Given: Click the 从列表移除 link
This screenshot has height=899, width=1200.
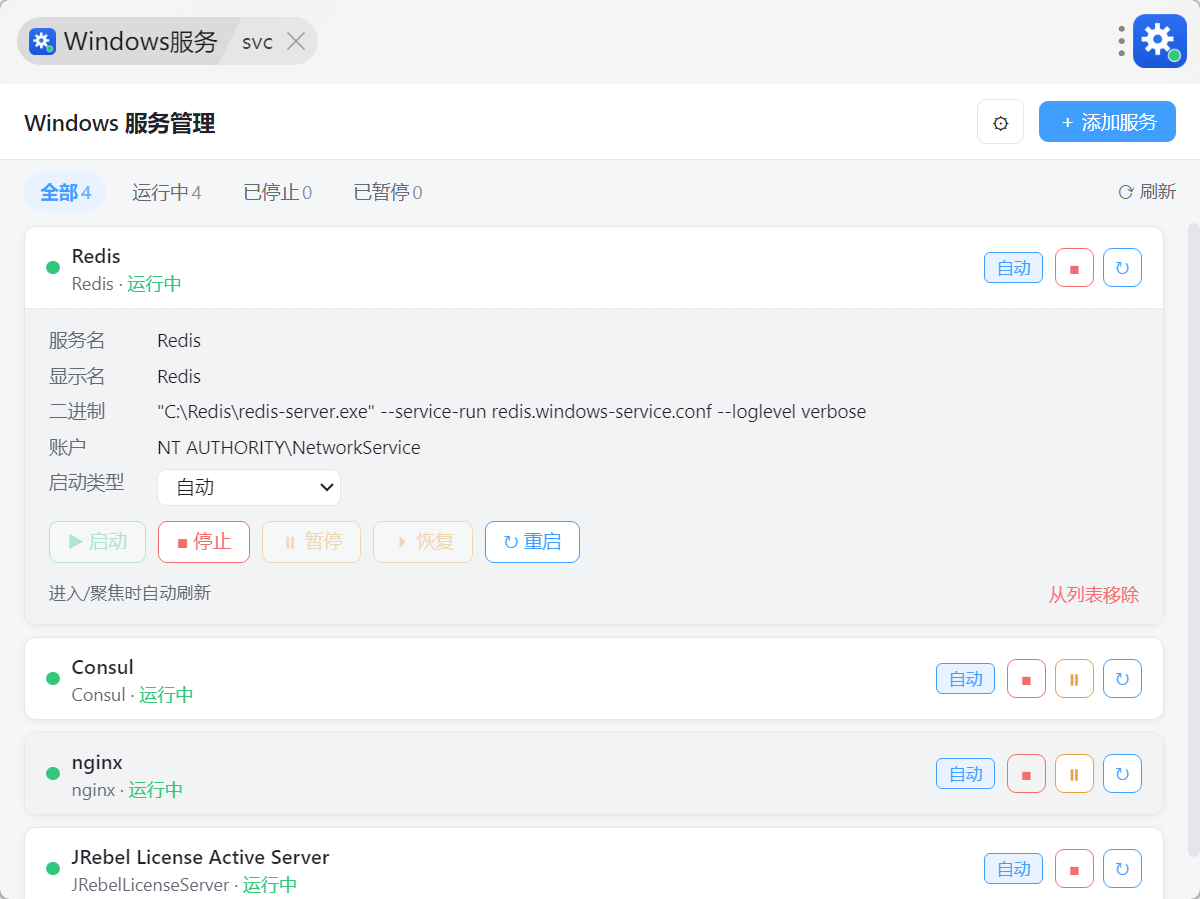Looking at the screenshot, I should pyautogui.click(x=1094, y=595).
